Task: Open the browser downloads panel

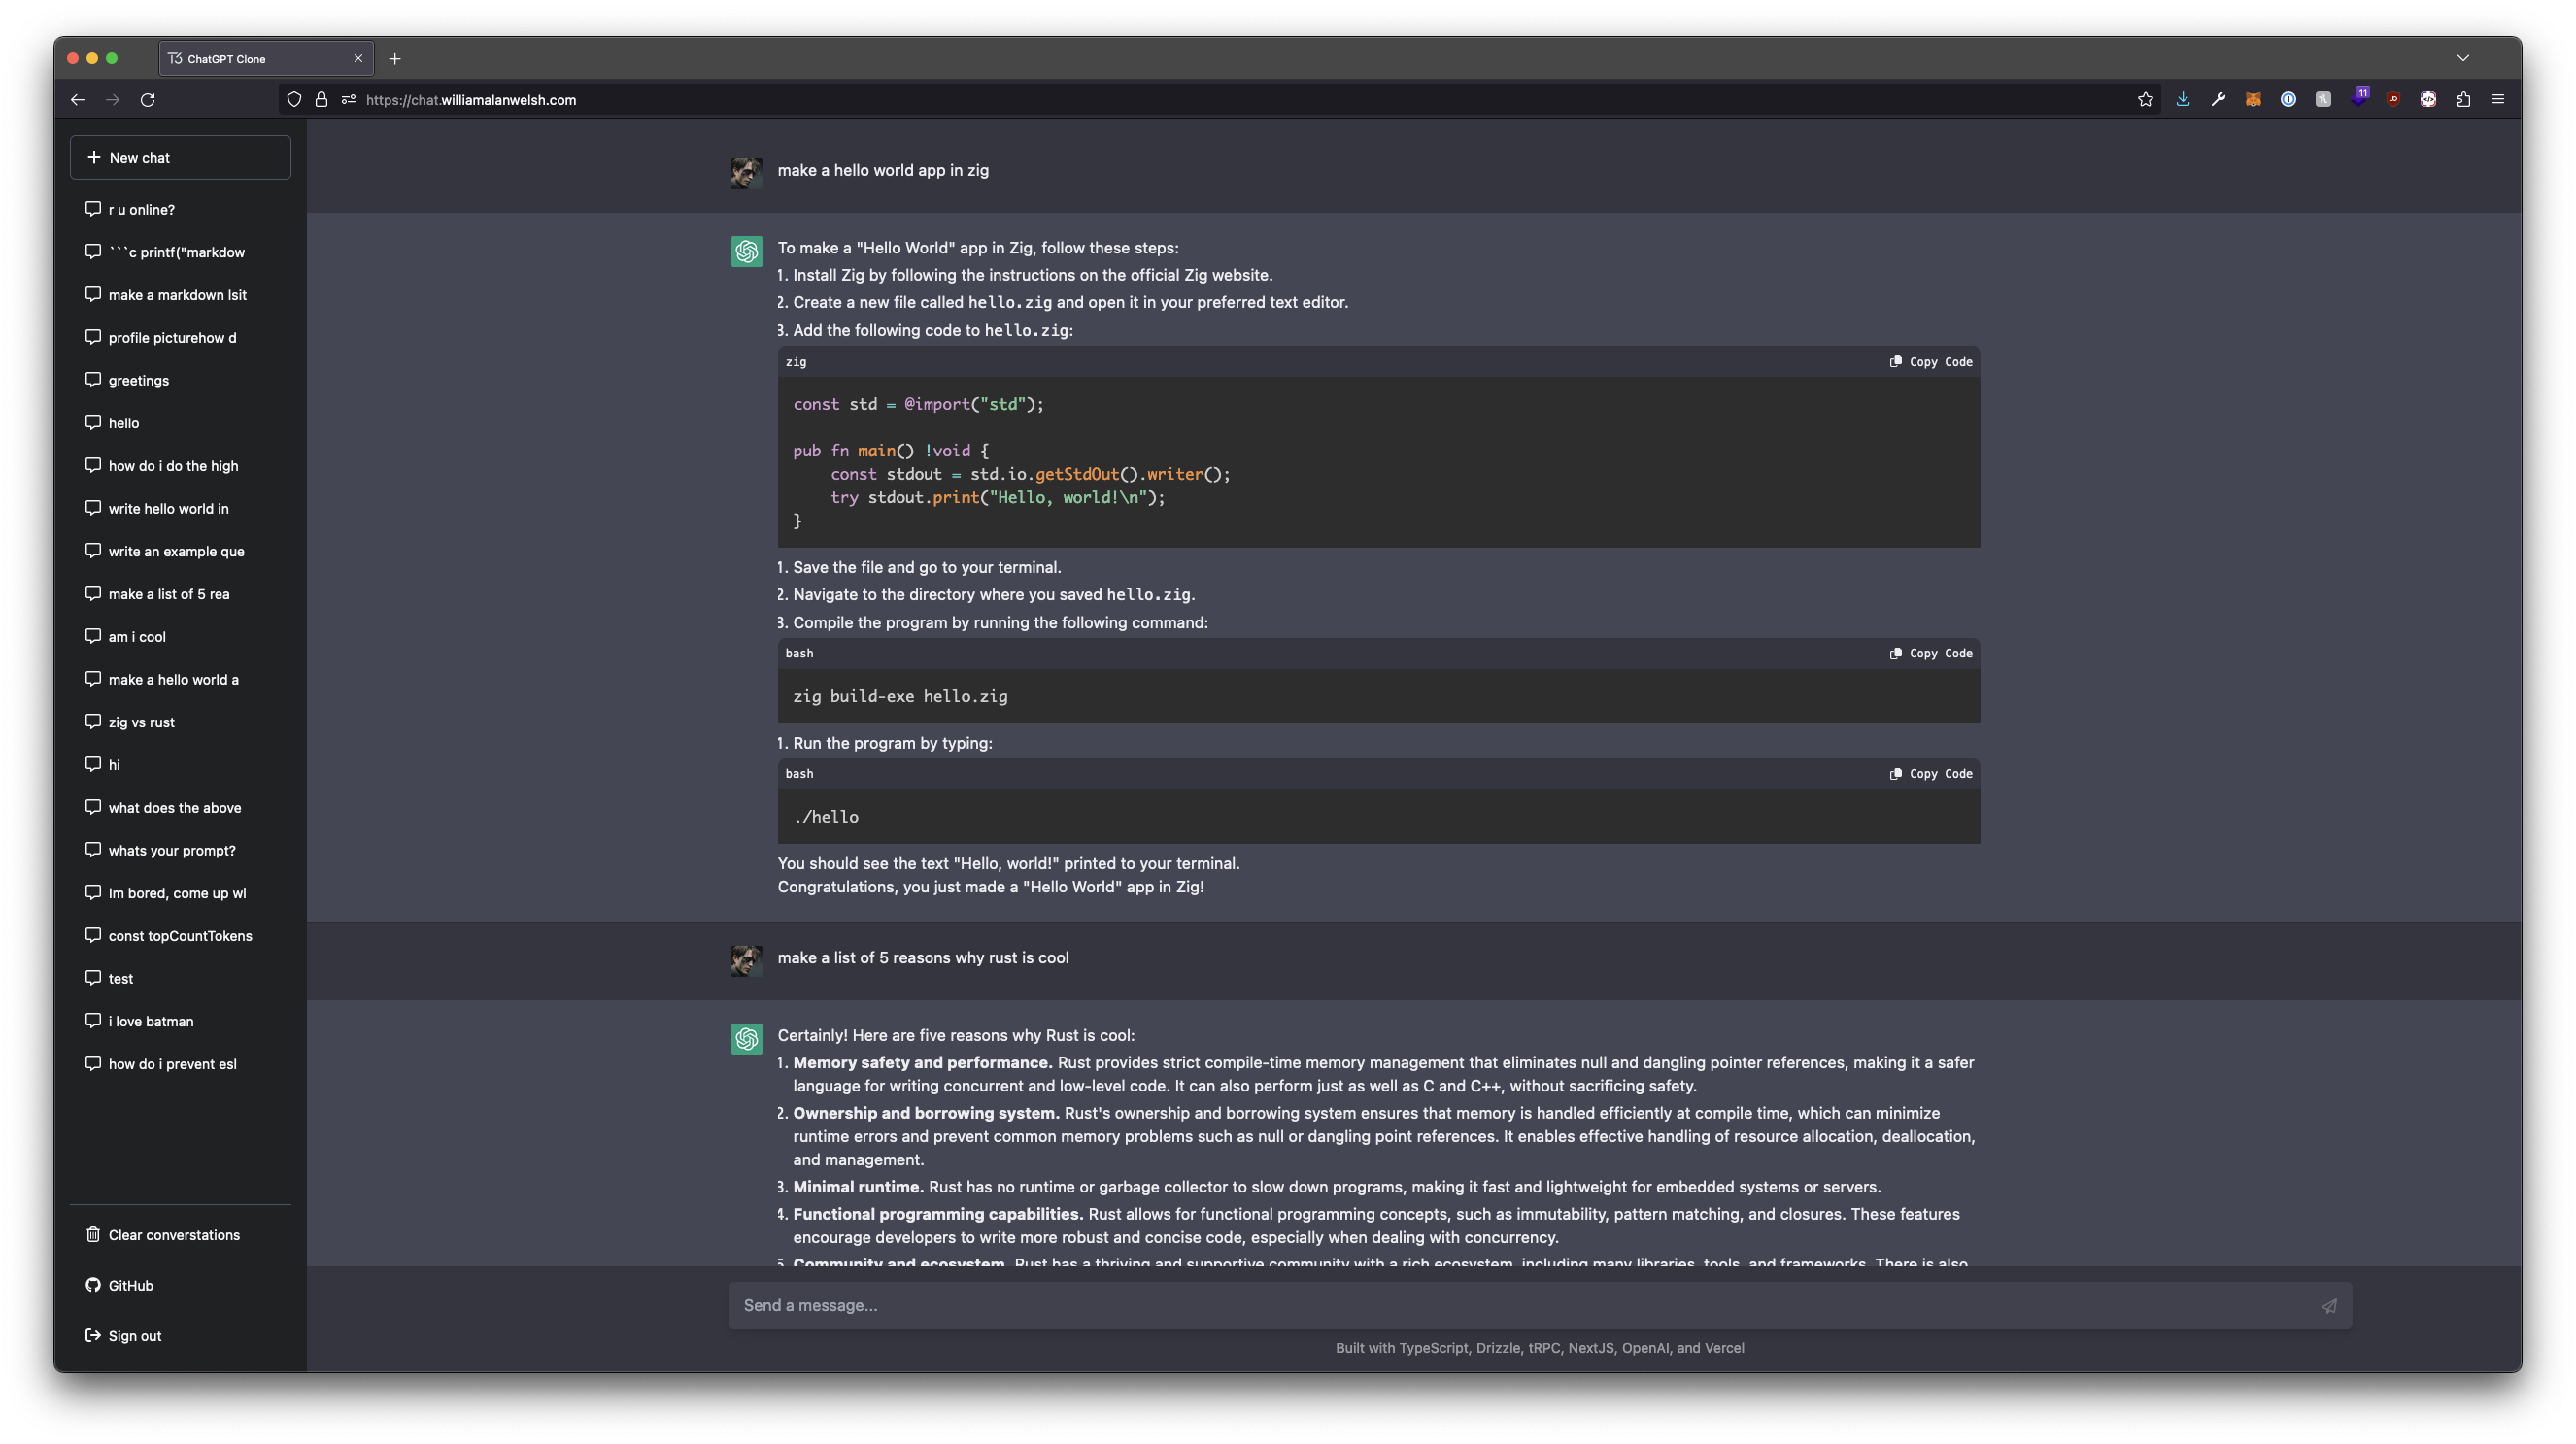Action: point(2183,100)
